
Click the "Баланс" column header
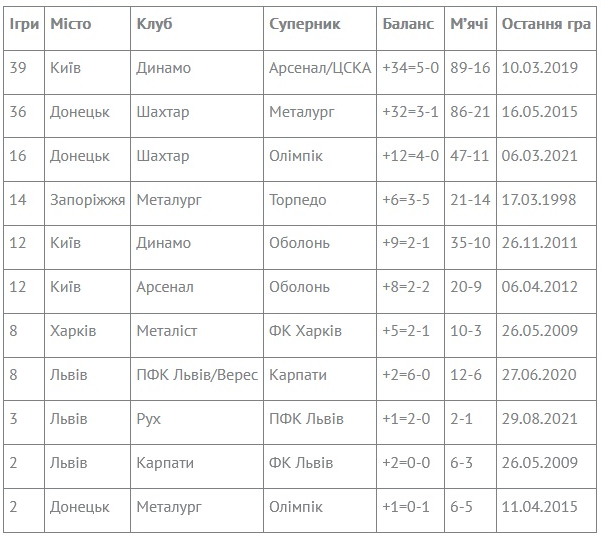click(409, 23)
